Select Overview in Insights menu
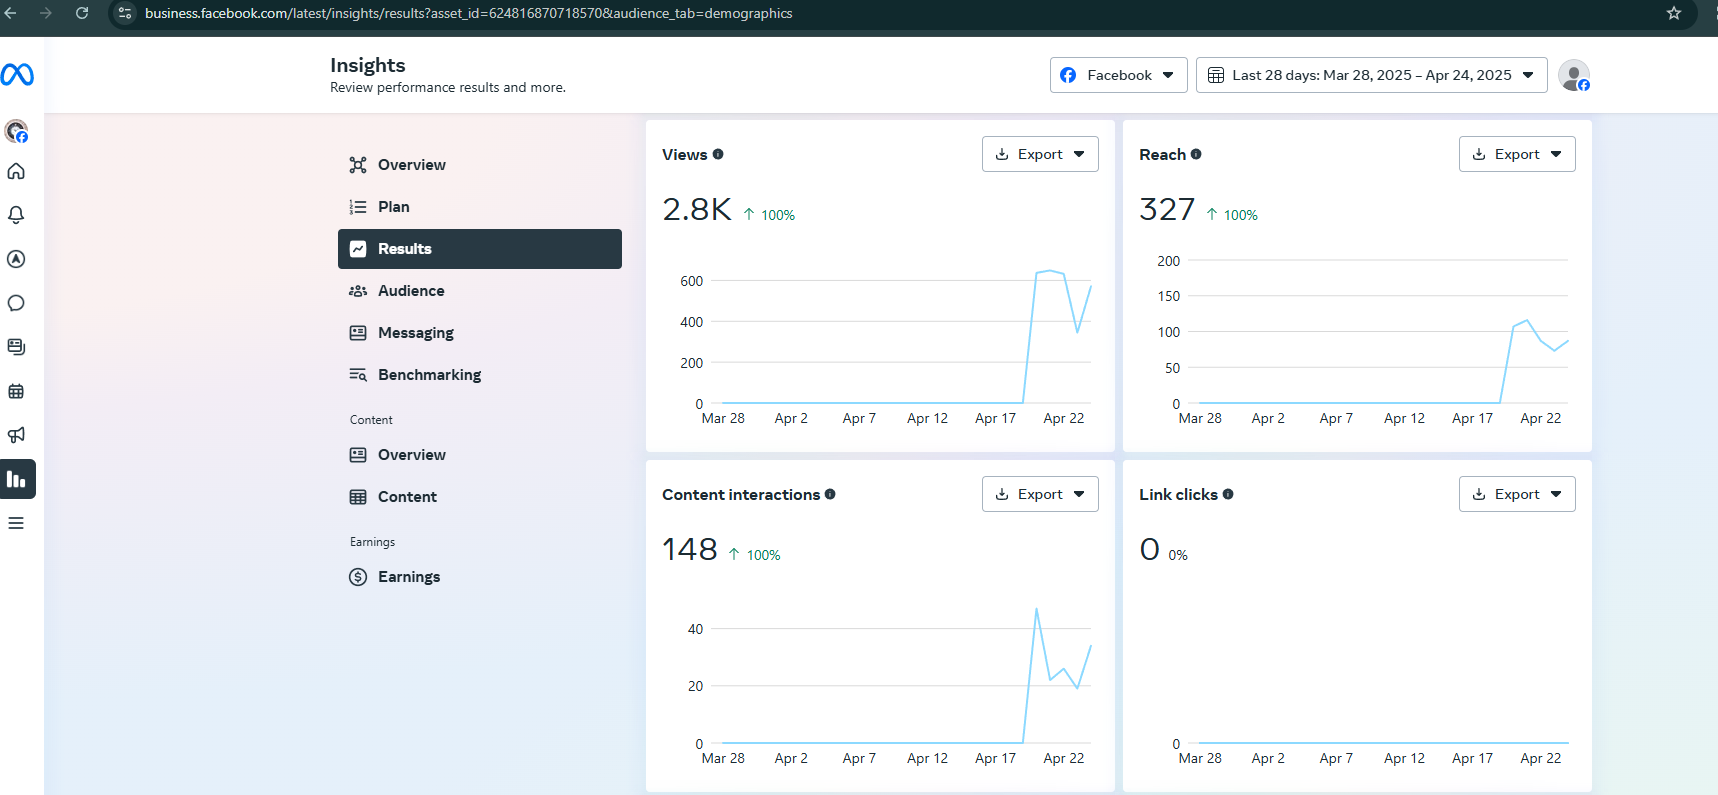This screenshot has height=795, width=1718. tap(480, 165)
